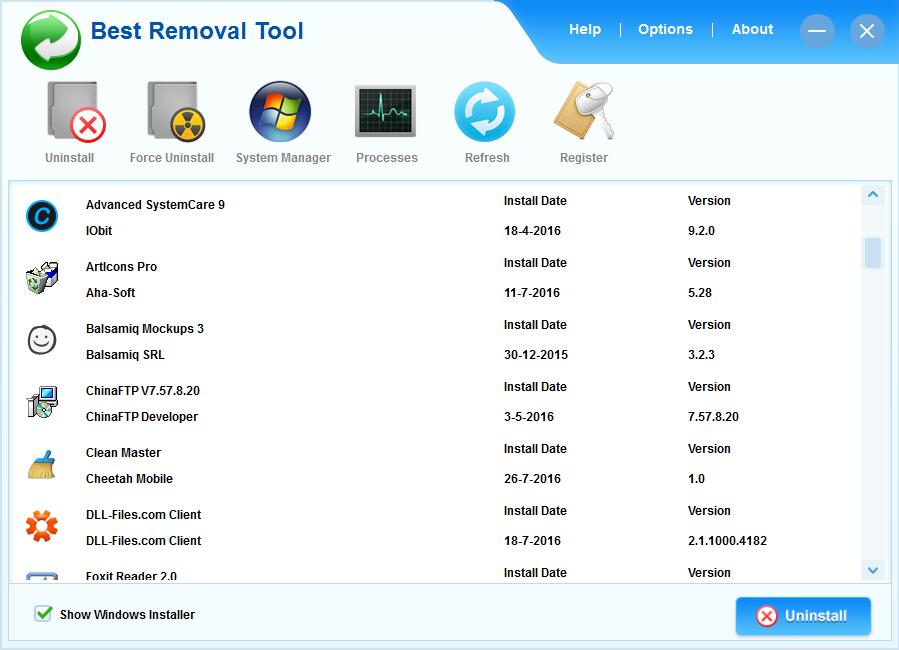Open the Help menu
899x650 pixels.
pyautogui.click(x=585, y=29)
